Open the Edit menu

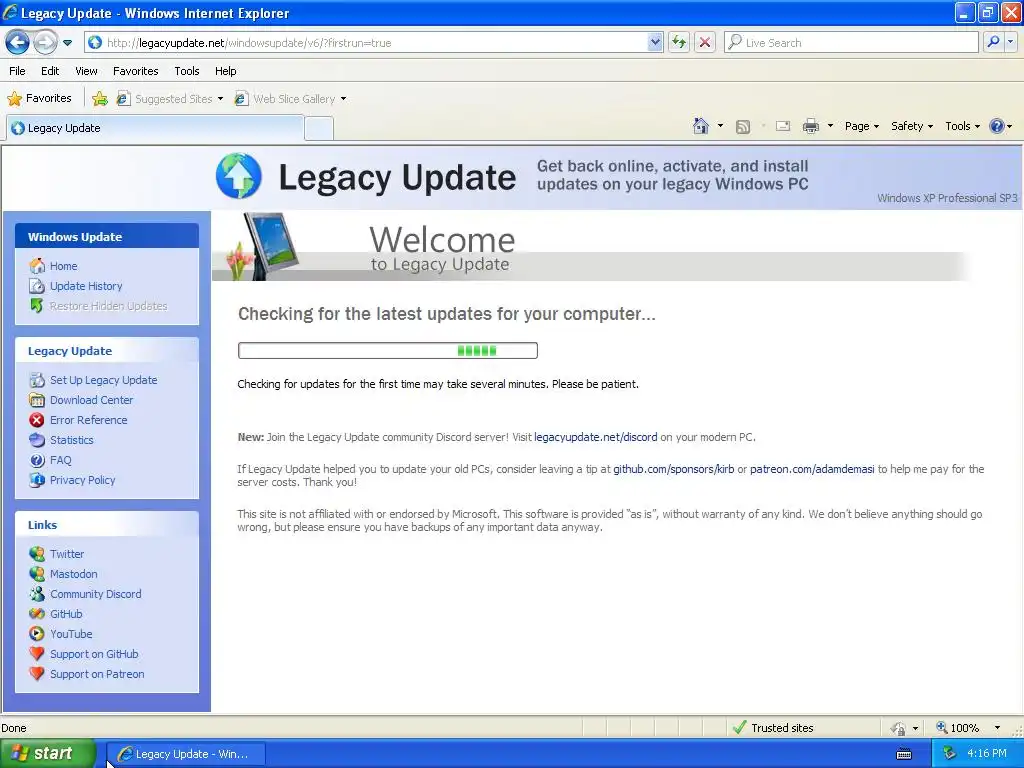pos(50,71)
